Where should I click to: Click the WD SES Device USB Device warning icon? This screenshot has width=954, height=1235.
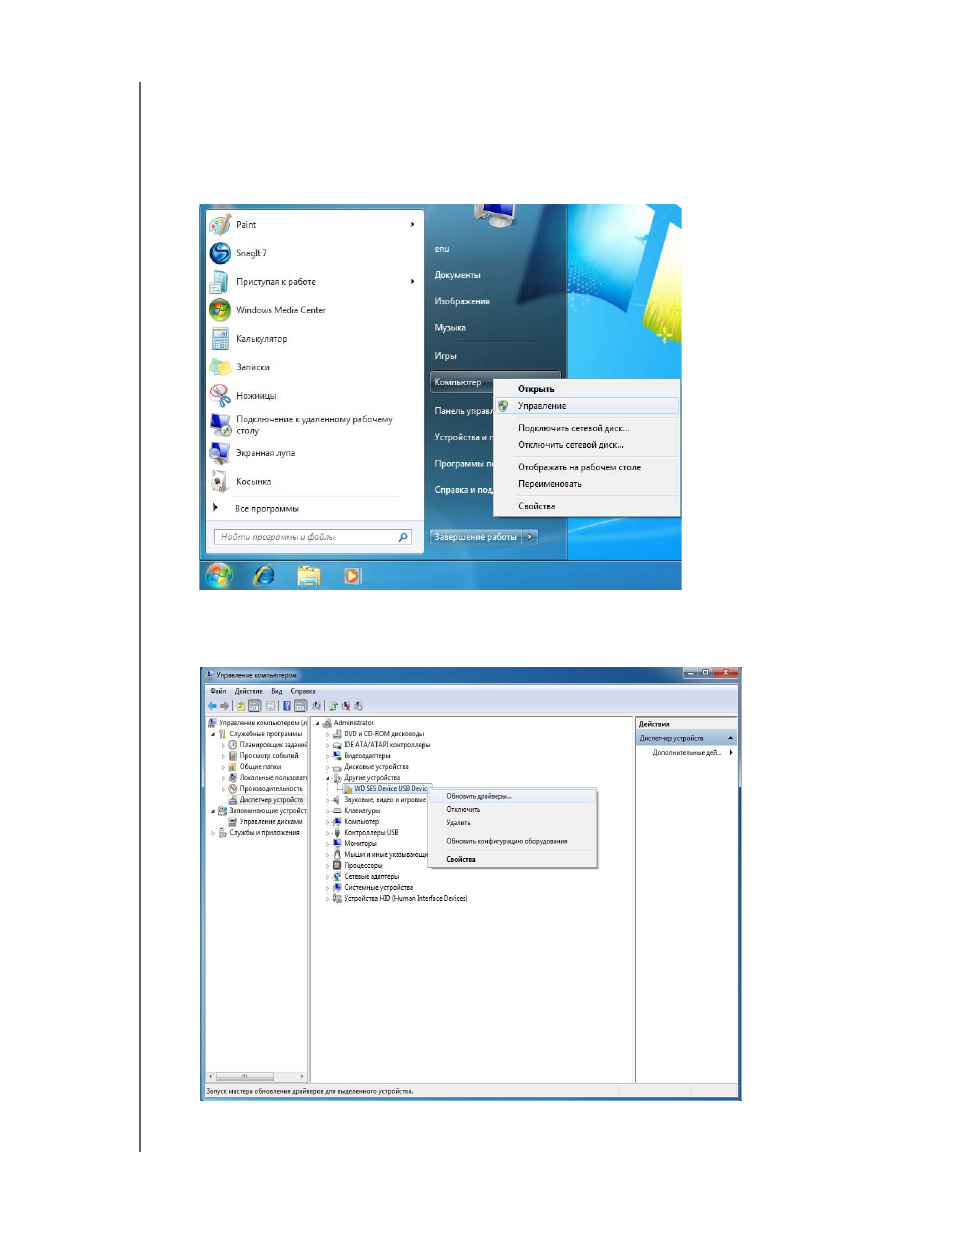point(348,789)
